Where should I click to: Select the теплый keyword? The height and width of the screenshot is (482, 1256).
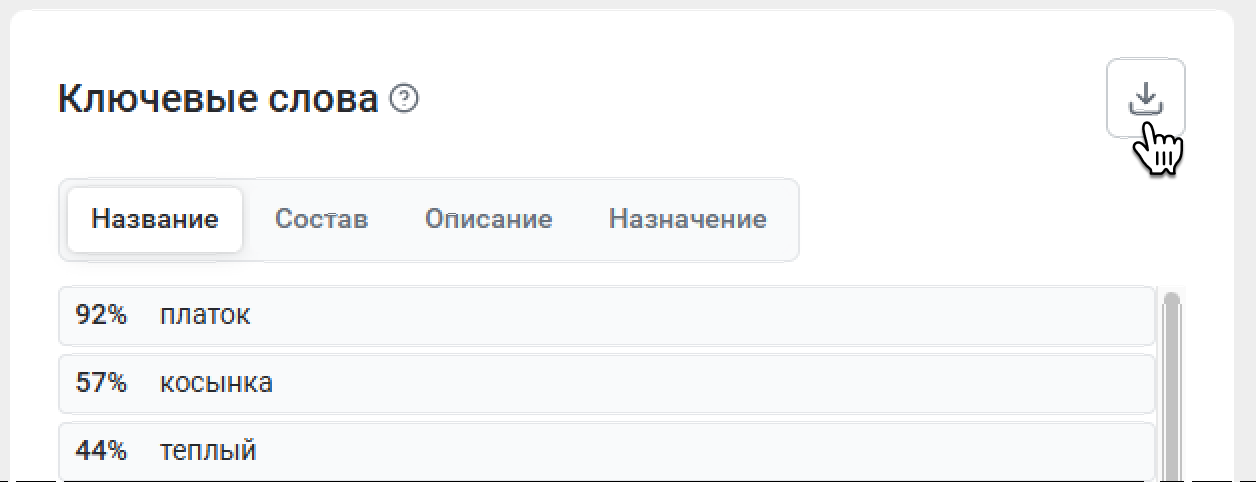208,450
